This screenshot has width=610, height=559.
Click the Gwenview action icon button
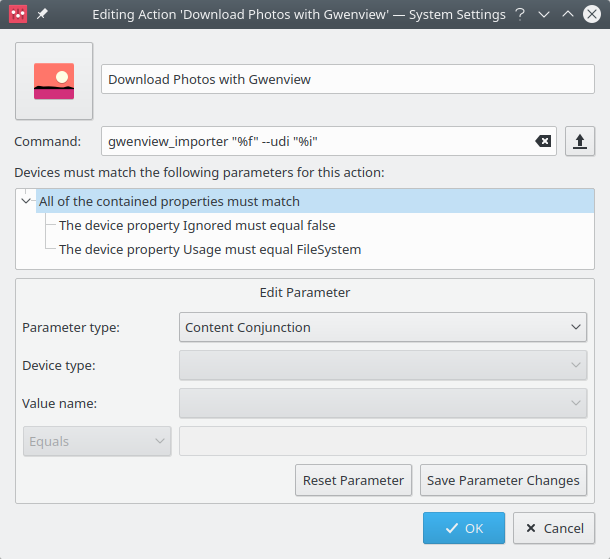[54, 81]
